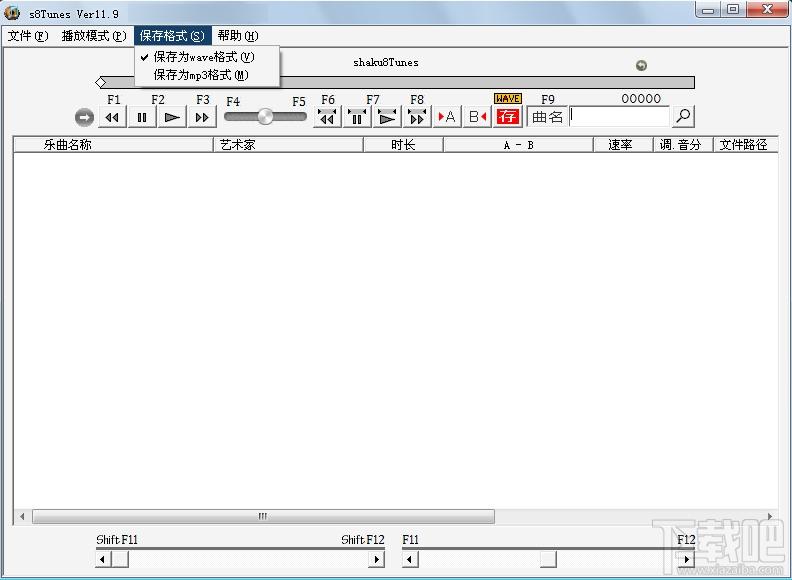792x580 pixels.
Task: Click the Shift F11 slider thumb
Action: (x=120, y=559)
